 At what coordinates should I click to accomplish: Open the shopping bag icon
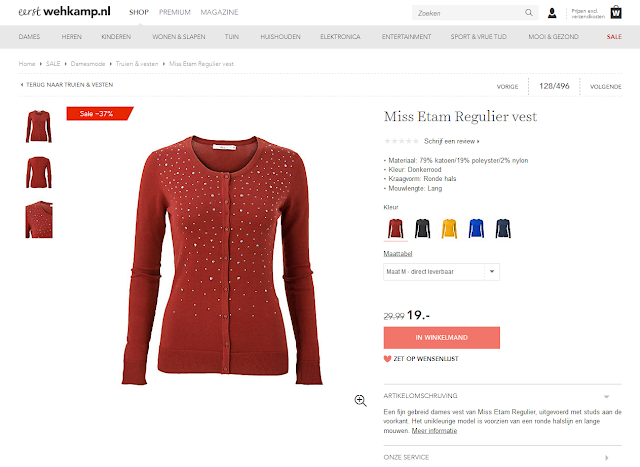click(616, 12)
